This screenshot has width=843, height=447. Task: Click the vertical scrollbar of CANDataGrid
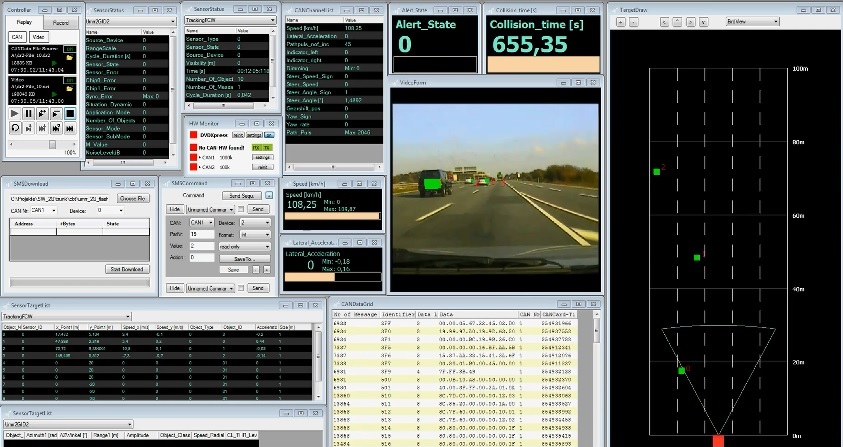(x=596, y=379)
